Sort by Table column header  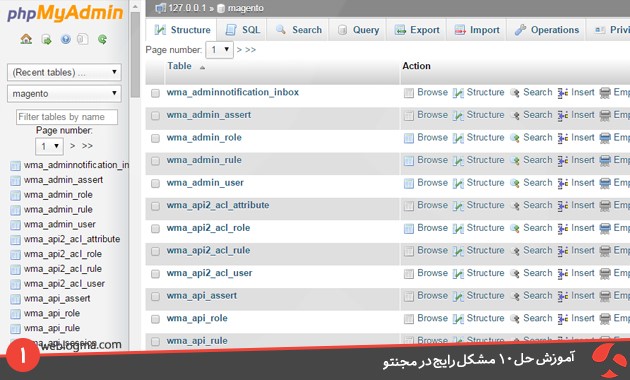point(179,66)
